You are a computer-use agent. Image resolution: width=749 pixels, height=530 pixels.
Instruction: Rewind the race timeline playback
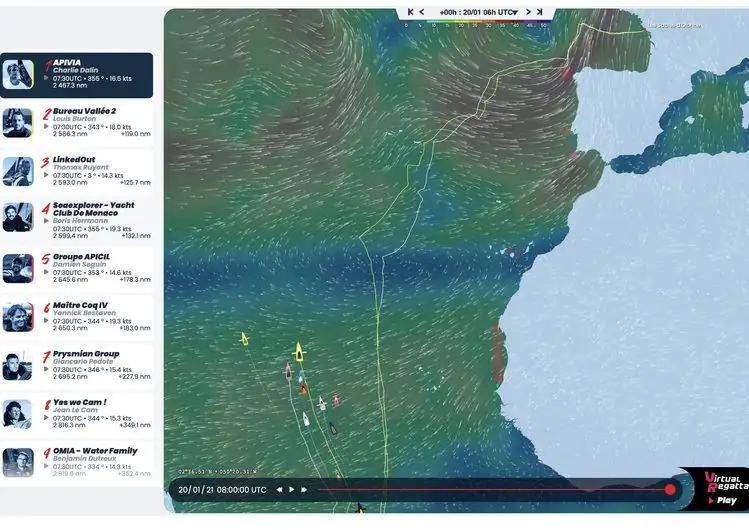click(x=279, y=489)
